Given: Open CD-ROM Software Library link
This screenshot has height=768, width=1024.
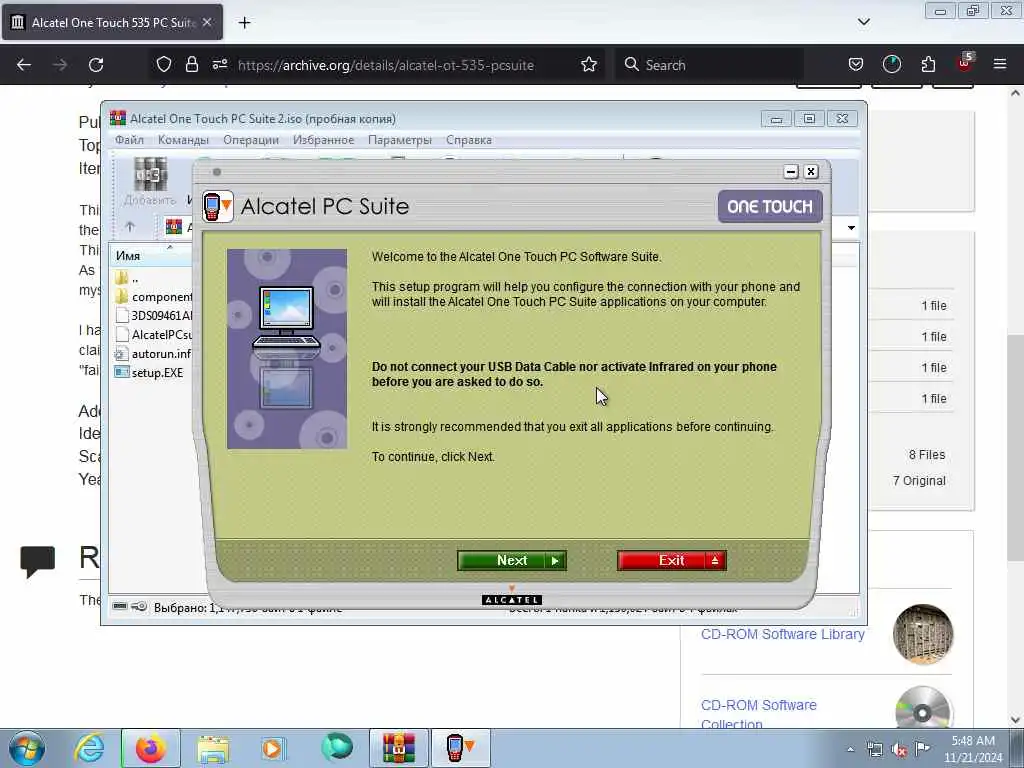Looking at the screenshot, I should (782, 634).
